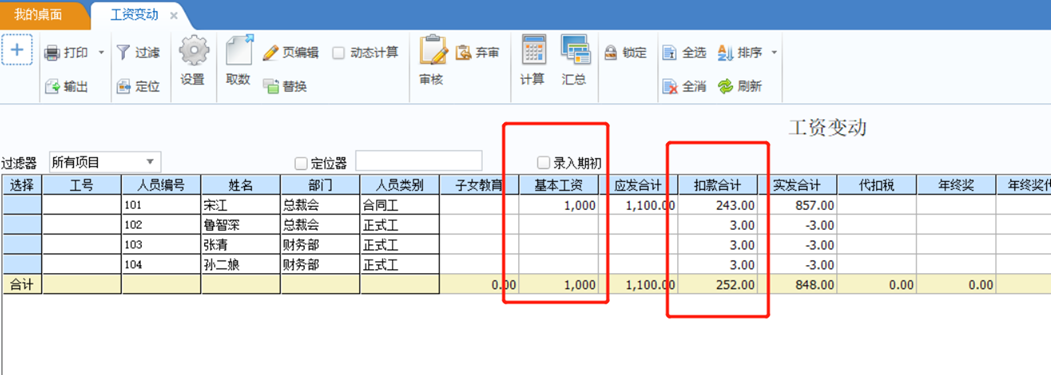Click the 848.00 total net pay cell
The width and height of the screenshot is (1051, 375).
pyautogui.click(x=797, y=284)
